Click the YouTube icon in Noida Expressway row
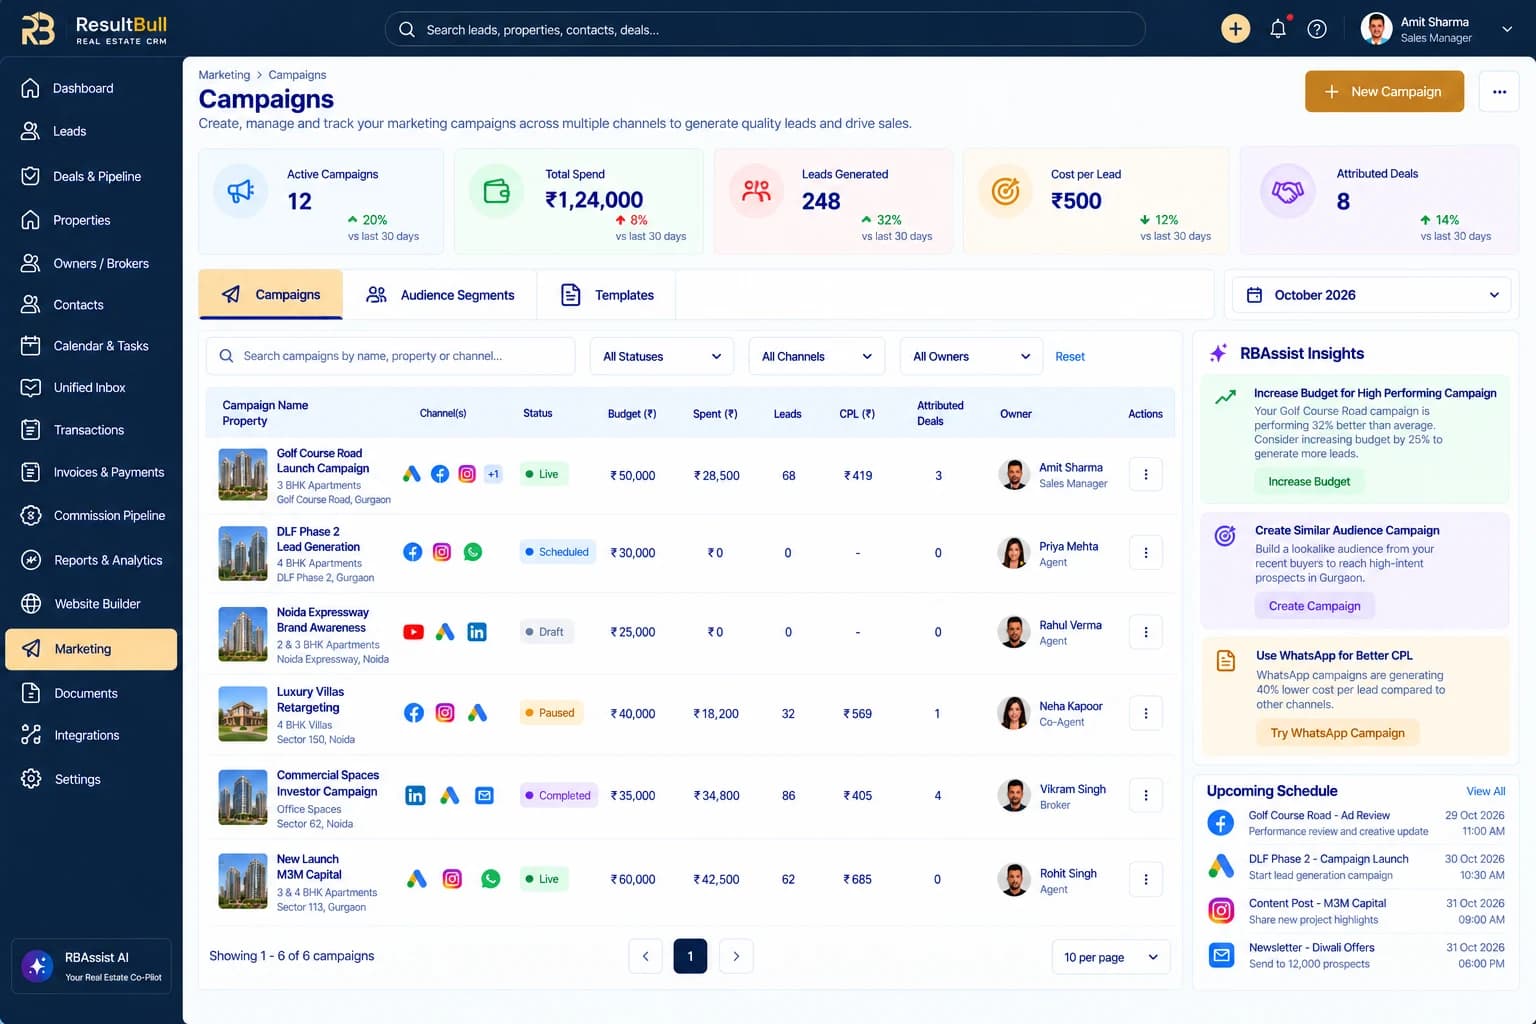 coord(413,632)
